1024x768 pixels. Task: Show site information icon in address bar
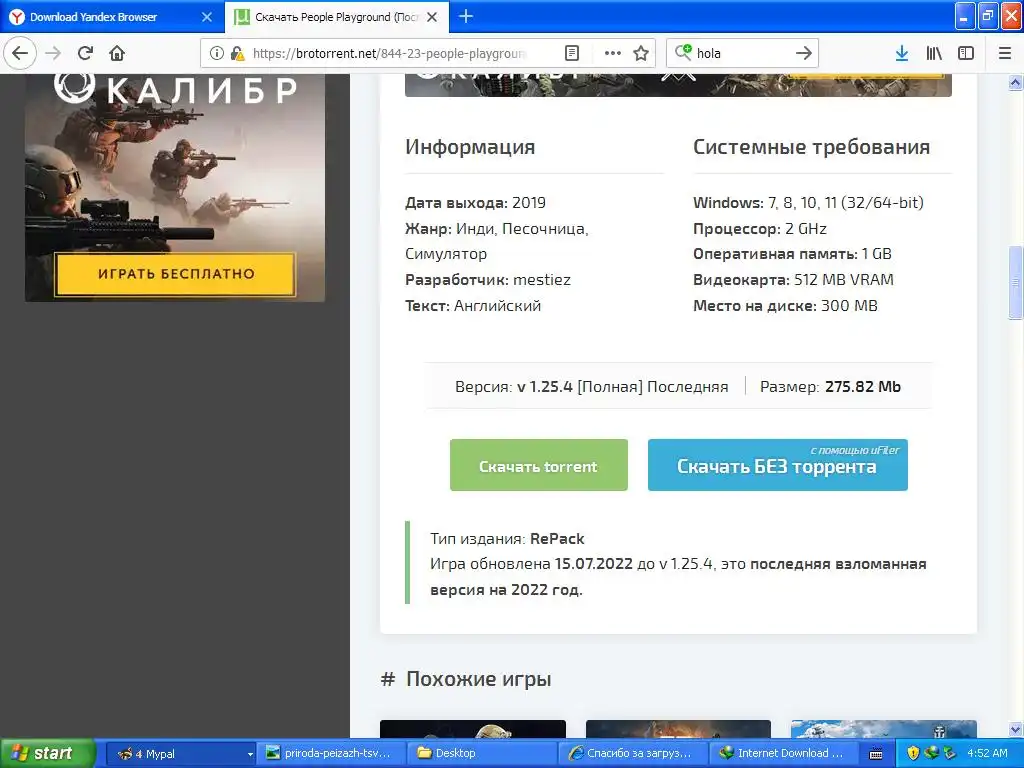click(216, 54)
